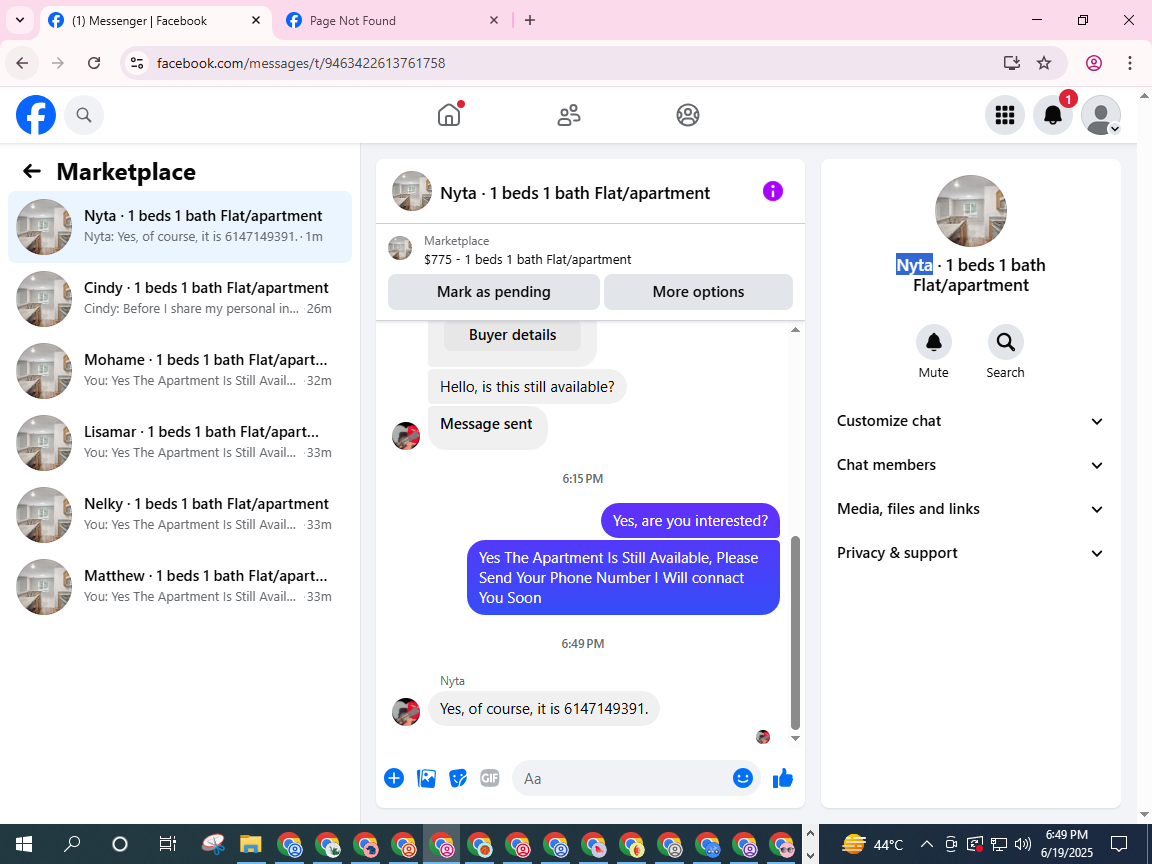Bookmark this page with the star icon

tap(1043, 63)
